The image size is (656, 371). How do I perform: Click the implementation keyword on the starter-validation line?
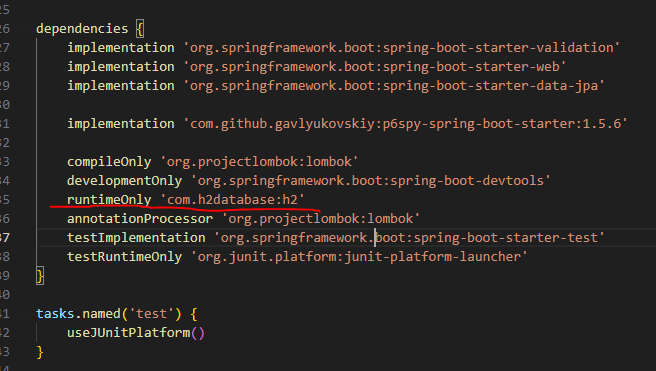tap(121, 48)
